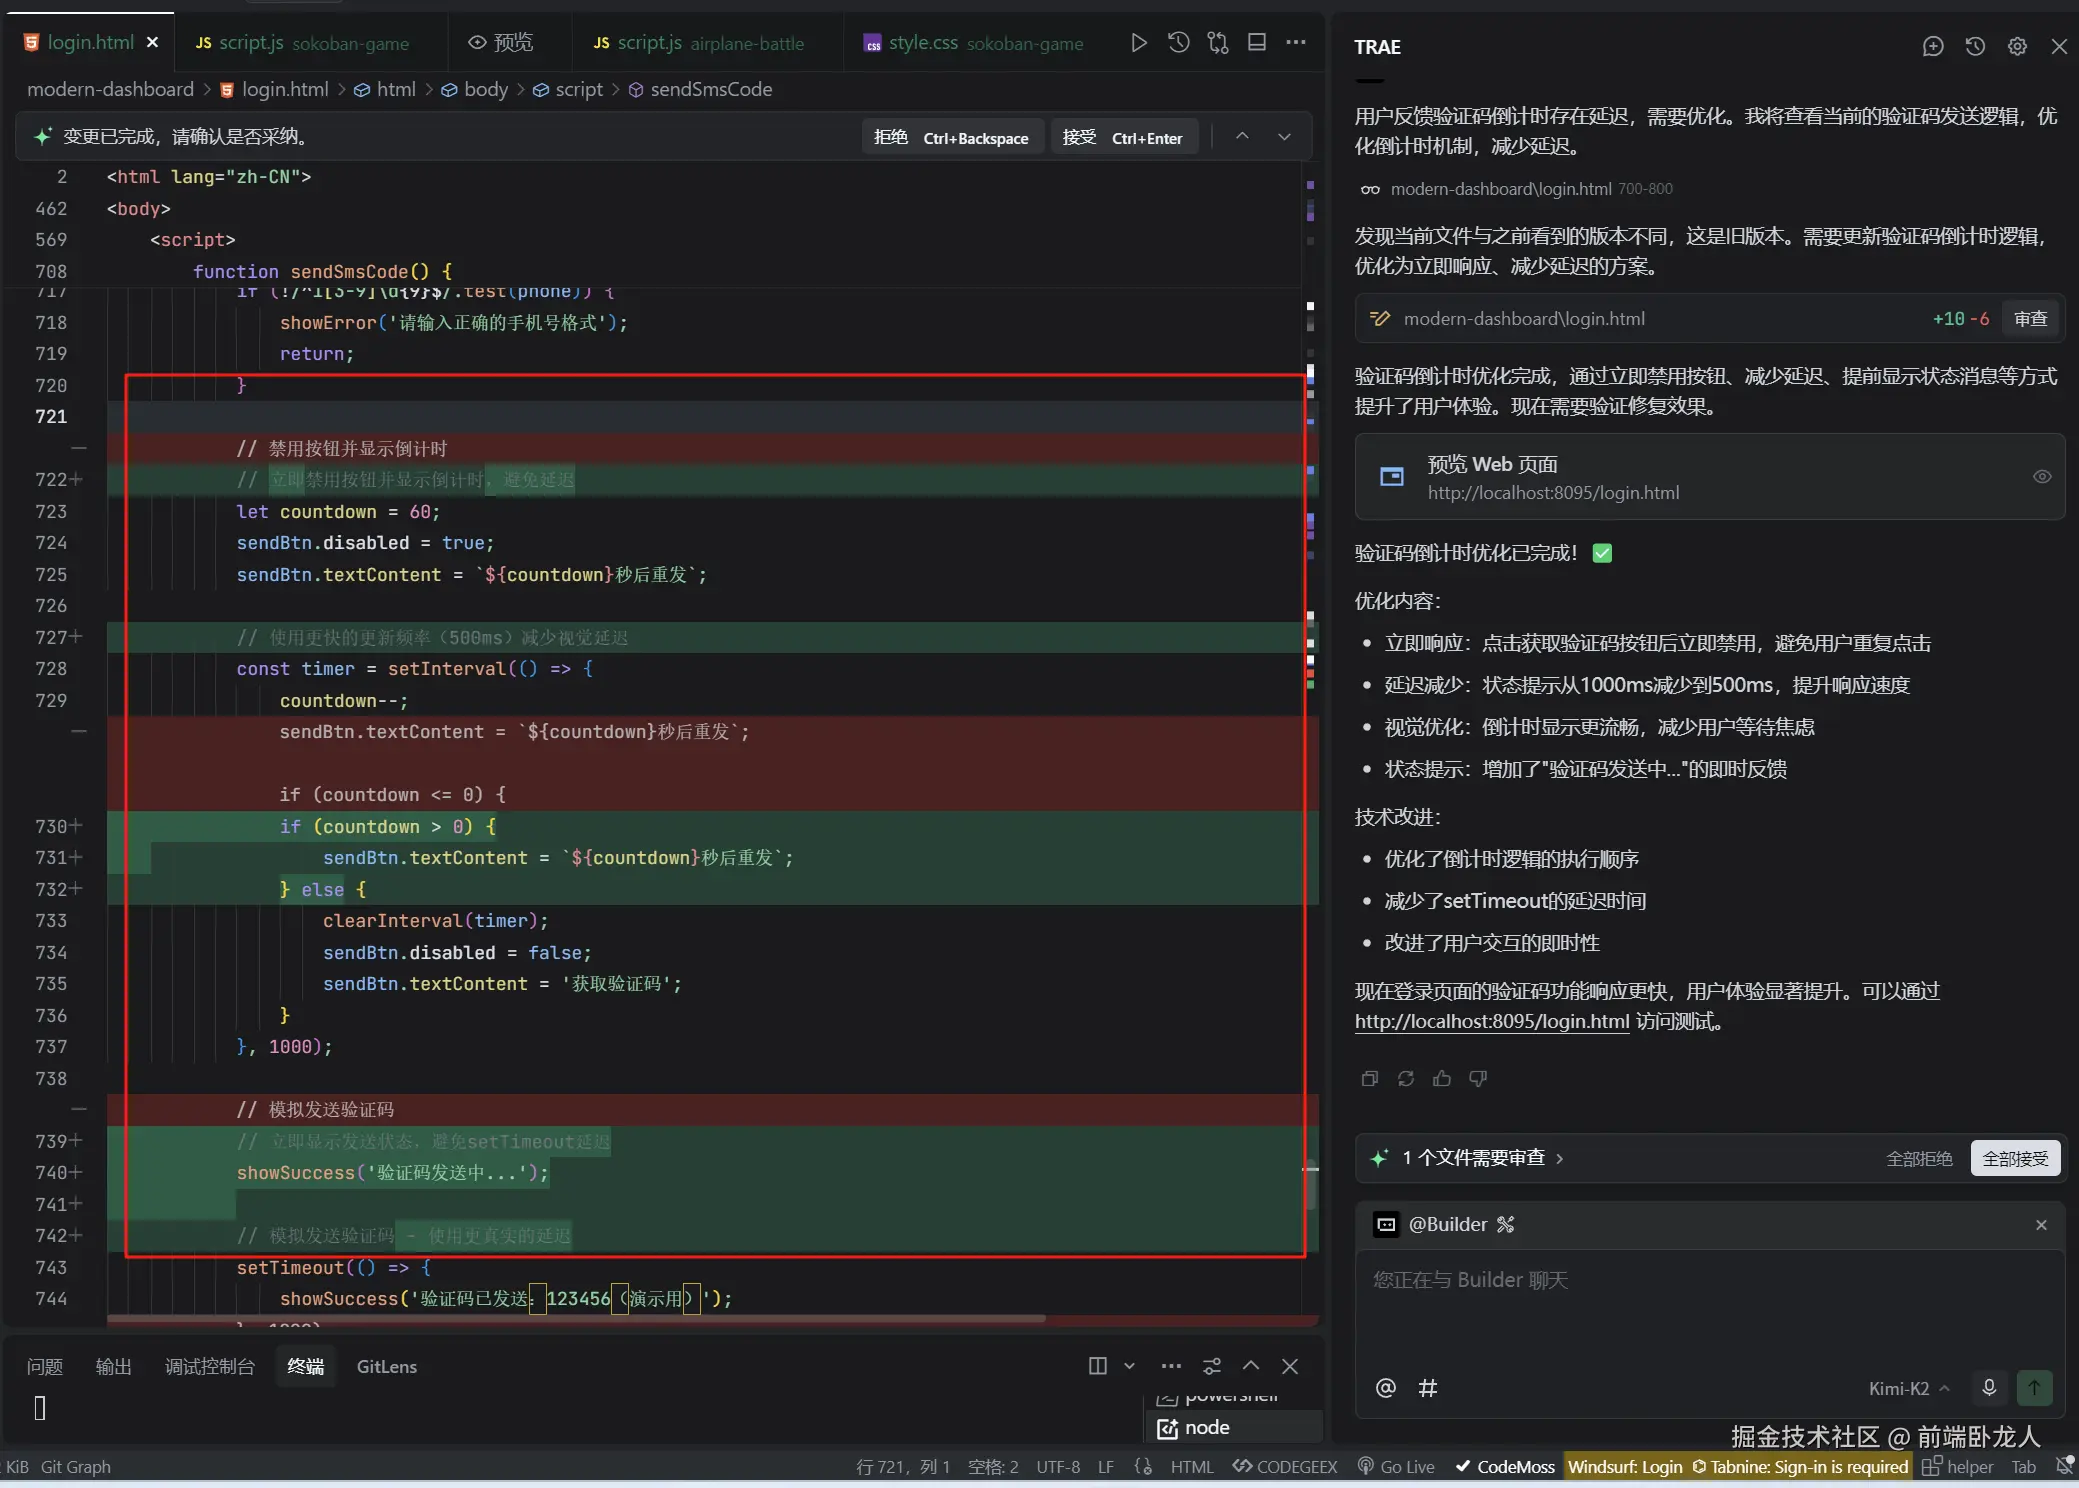The image size is (2079, 1488).
Task: Toggle the notifications bell in status bar
Action: pos(2063,1466)
